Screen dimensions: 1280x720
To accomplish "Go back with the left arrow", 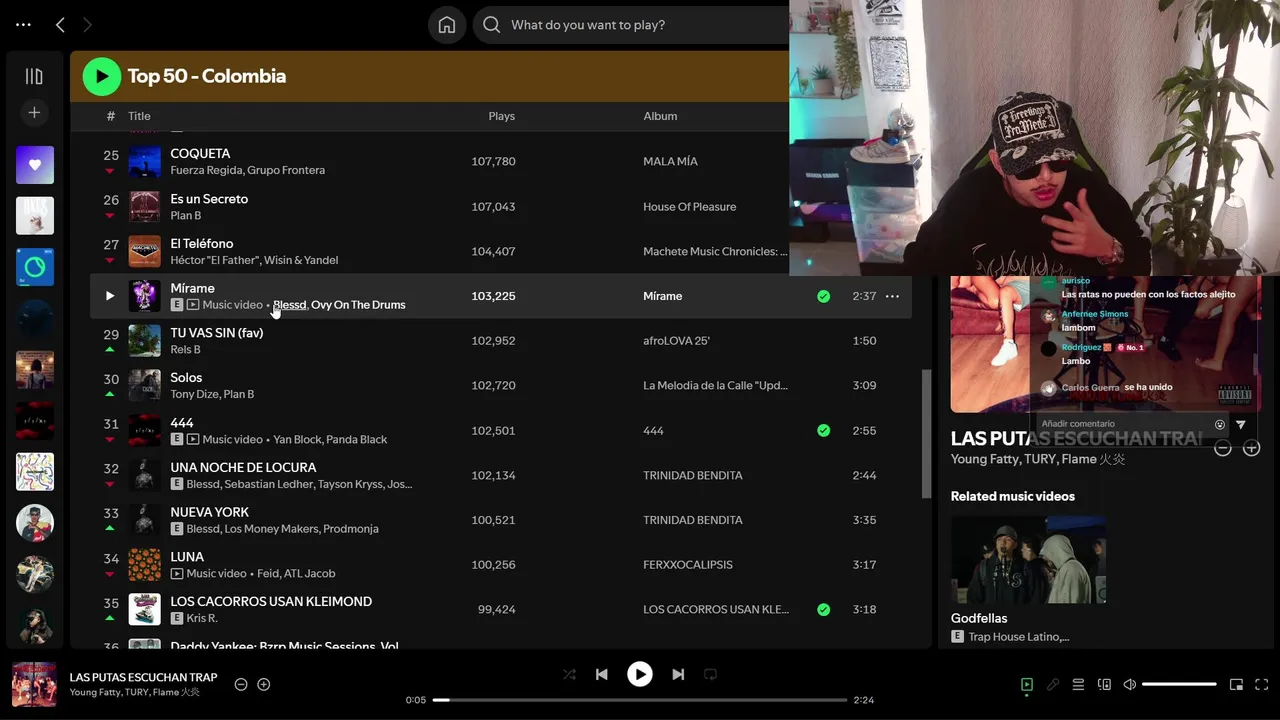I will tap(60, 25).
